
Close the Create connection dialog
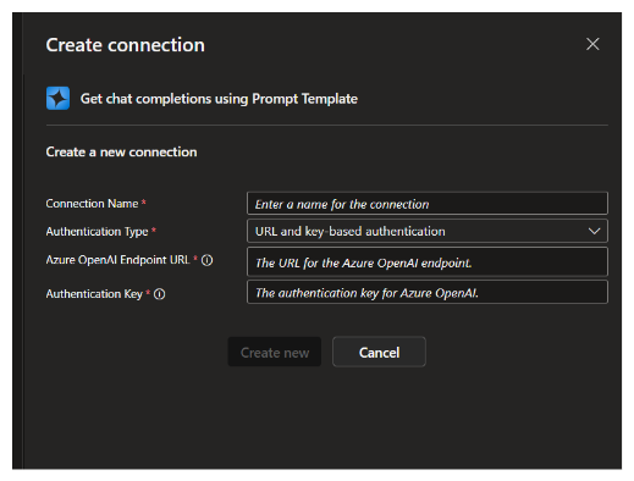pos(592,44)
